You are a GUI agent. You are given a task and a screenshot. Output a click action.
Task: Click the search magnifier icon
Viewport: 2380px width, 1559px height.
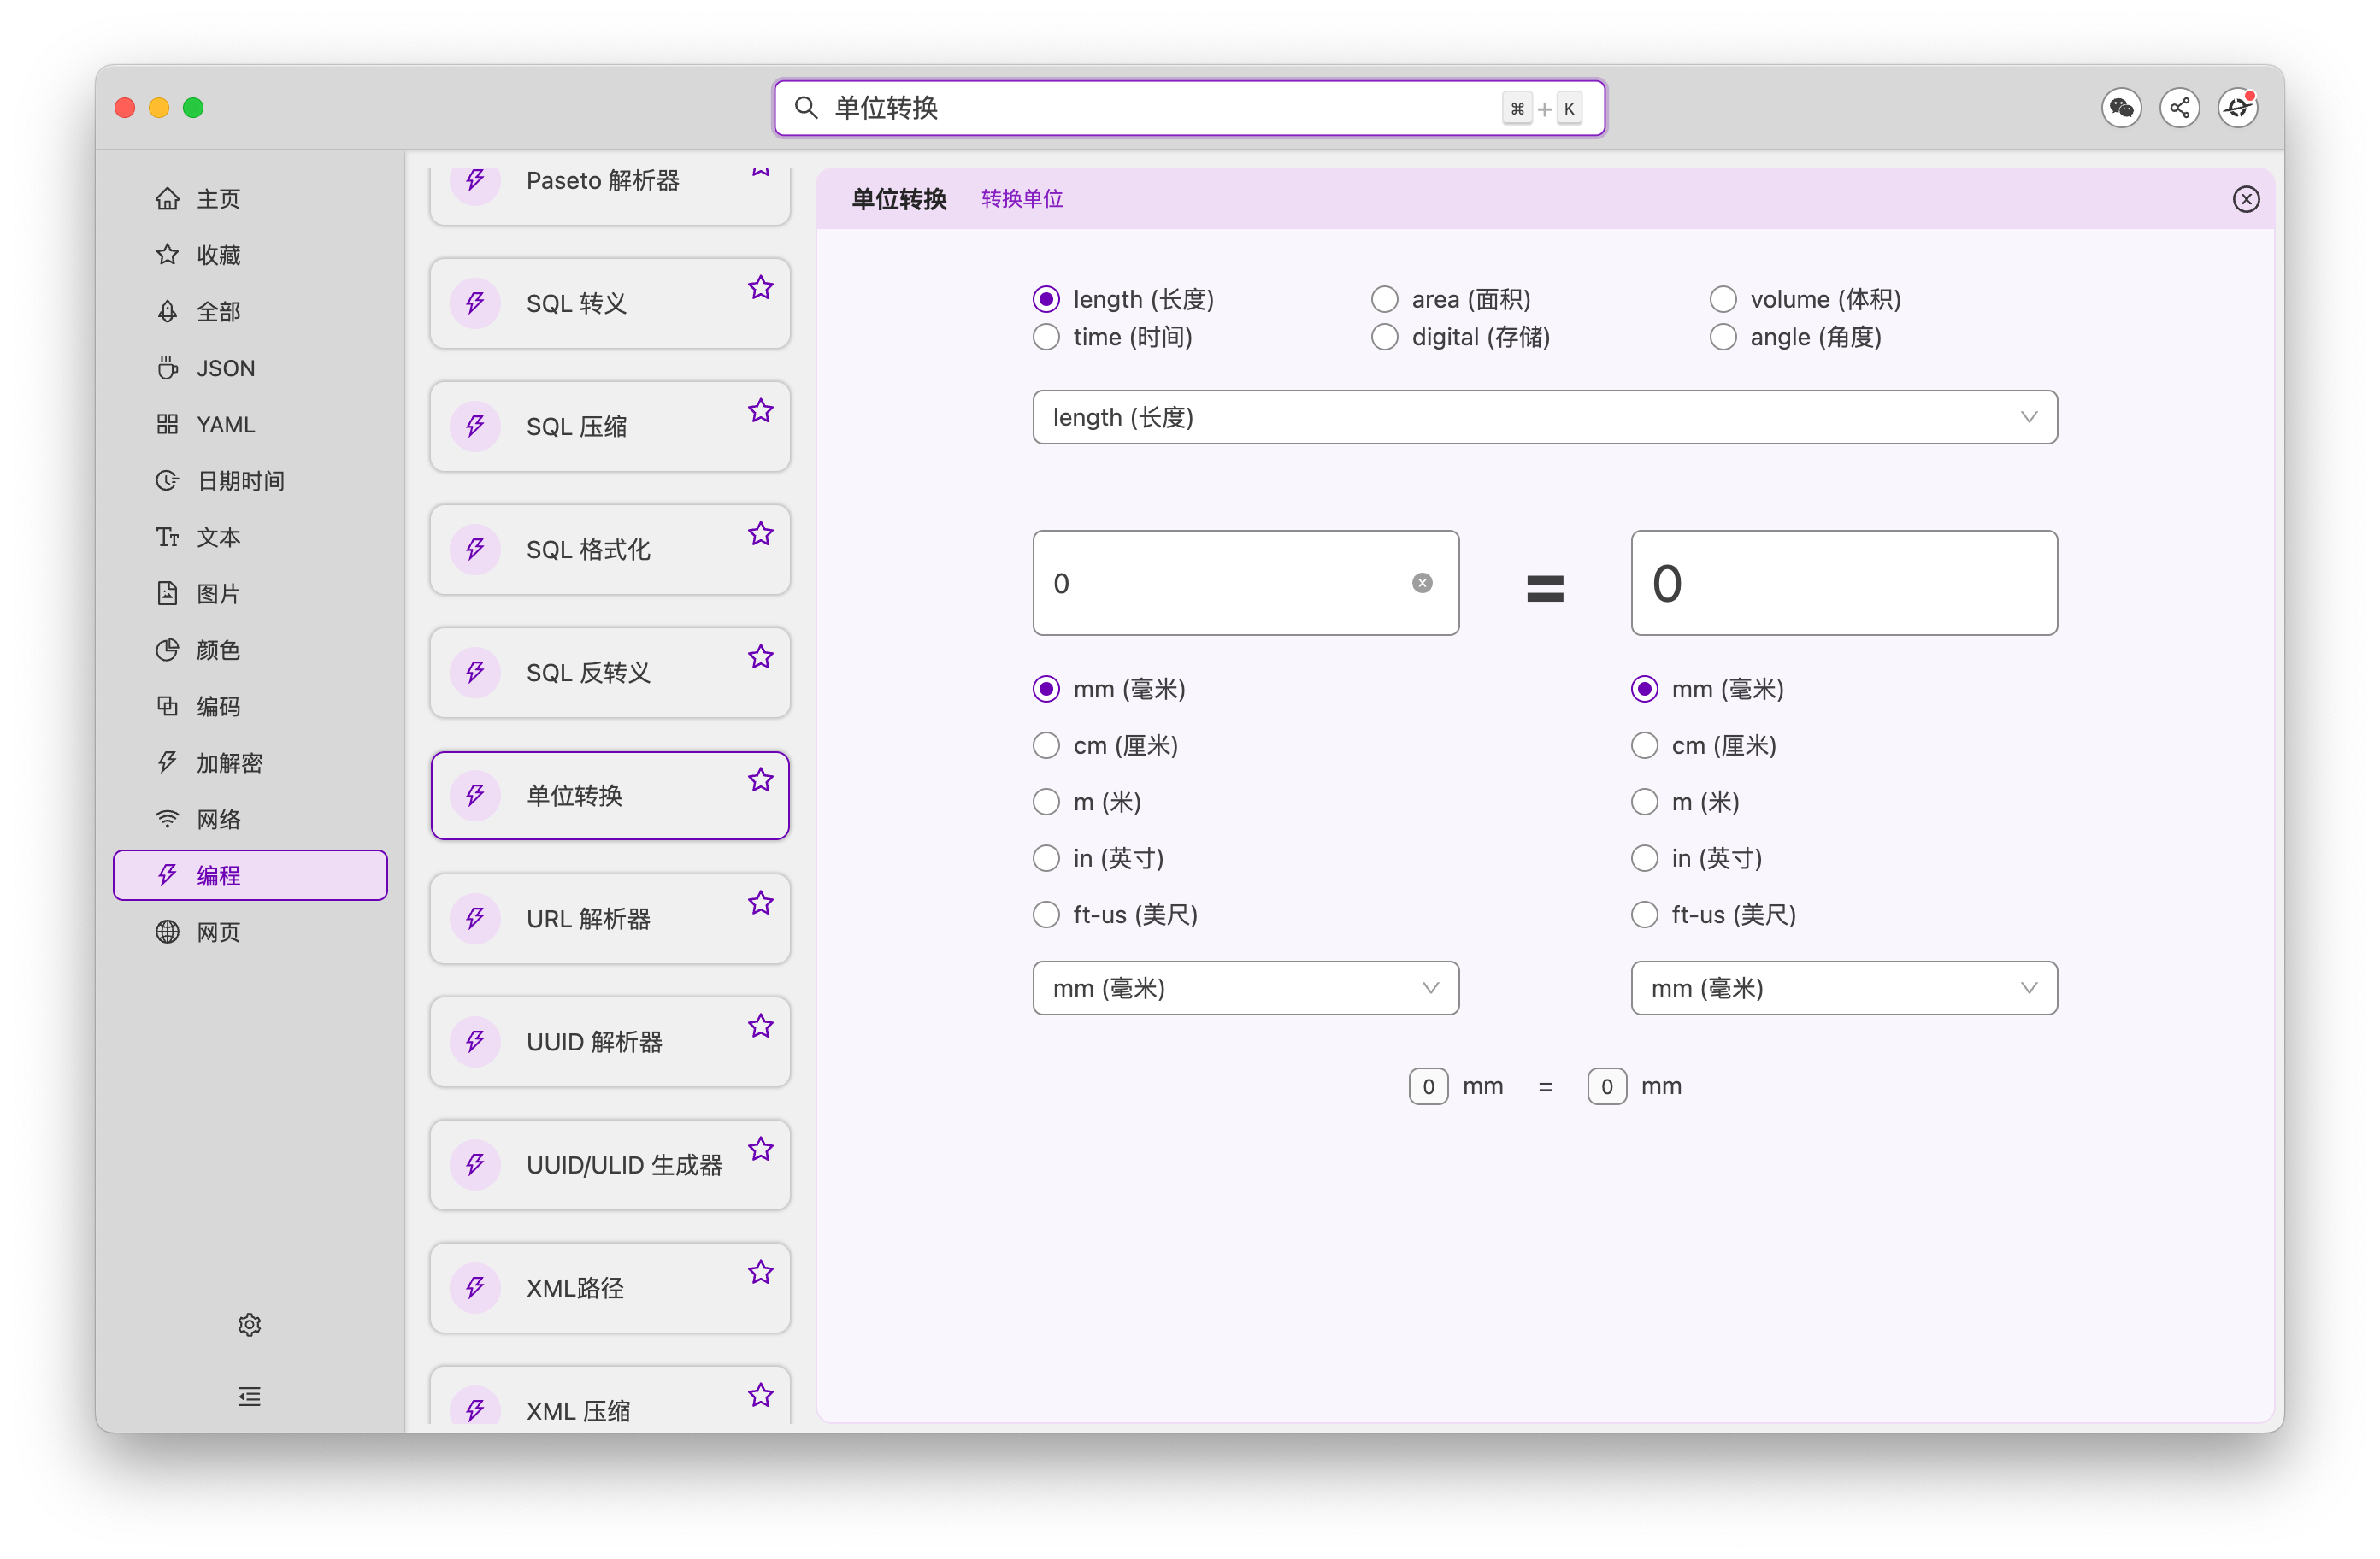pos(806,108)
